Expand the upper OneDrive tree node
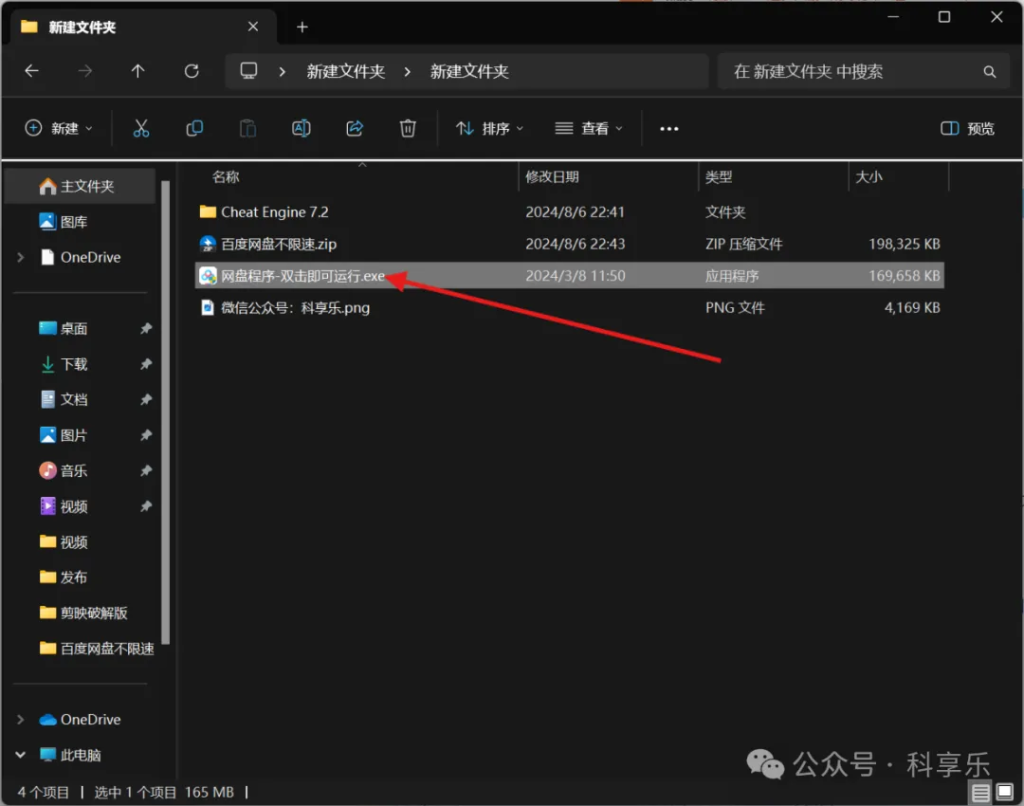 click(x=20, y=257)
